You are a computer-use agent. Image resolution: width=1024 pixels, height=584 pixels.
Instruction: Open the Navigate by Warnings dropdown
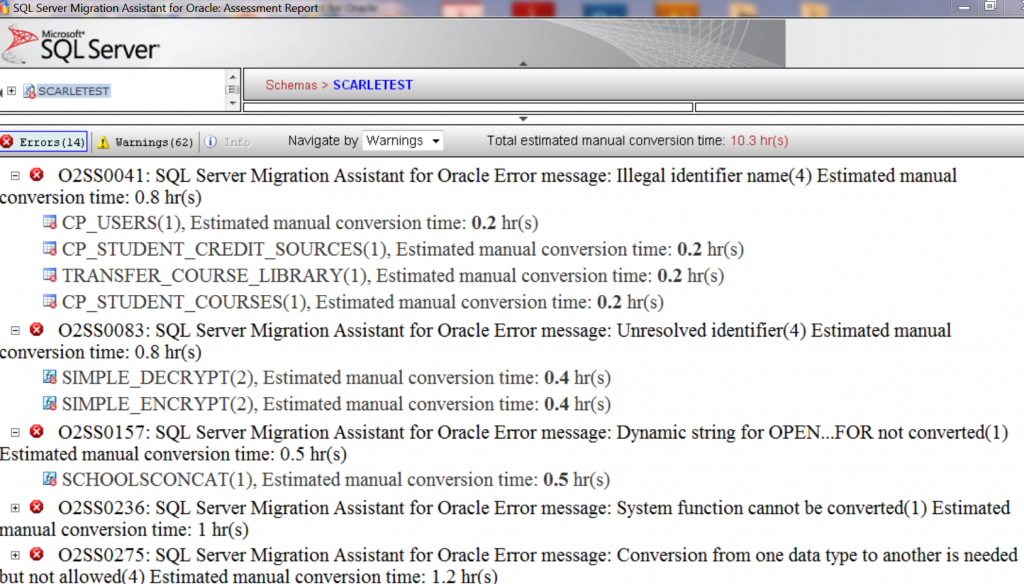[403, 141]
